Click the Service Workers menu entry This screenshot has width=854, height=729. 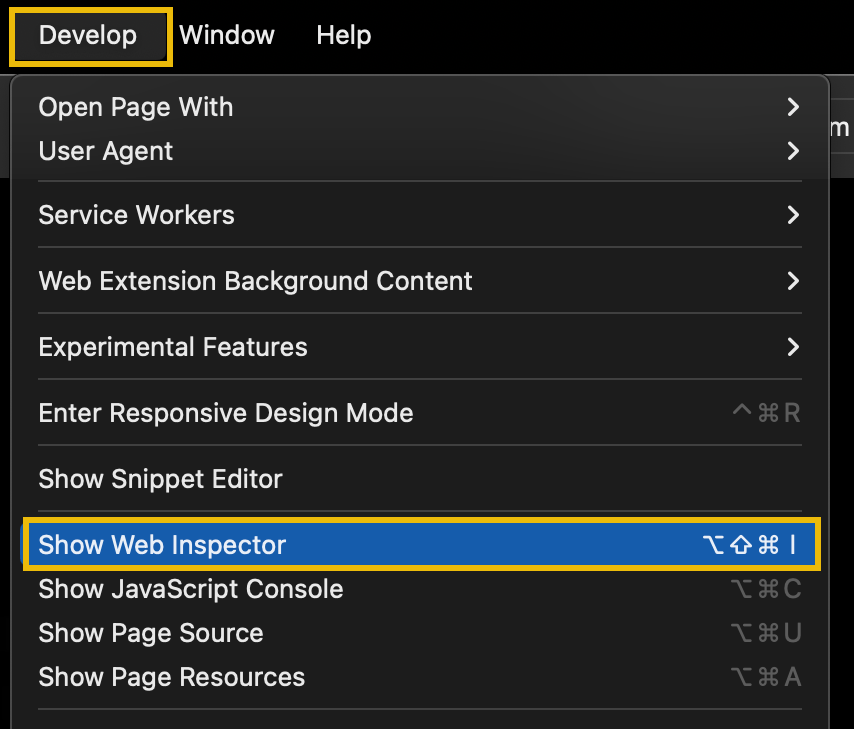tap(137, 215)
